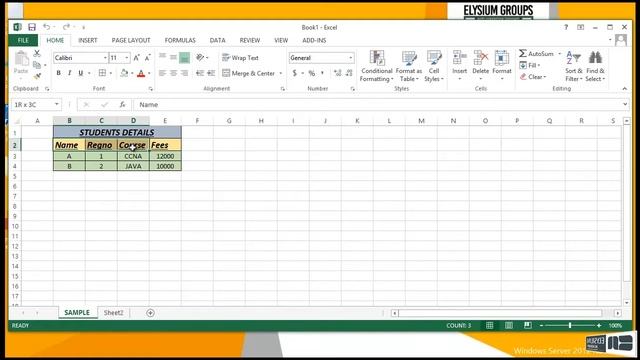
Task: Toggle Bold formatting
Action: (58, 73)
